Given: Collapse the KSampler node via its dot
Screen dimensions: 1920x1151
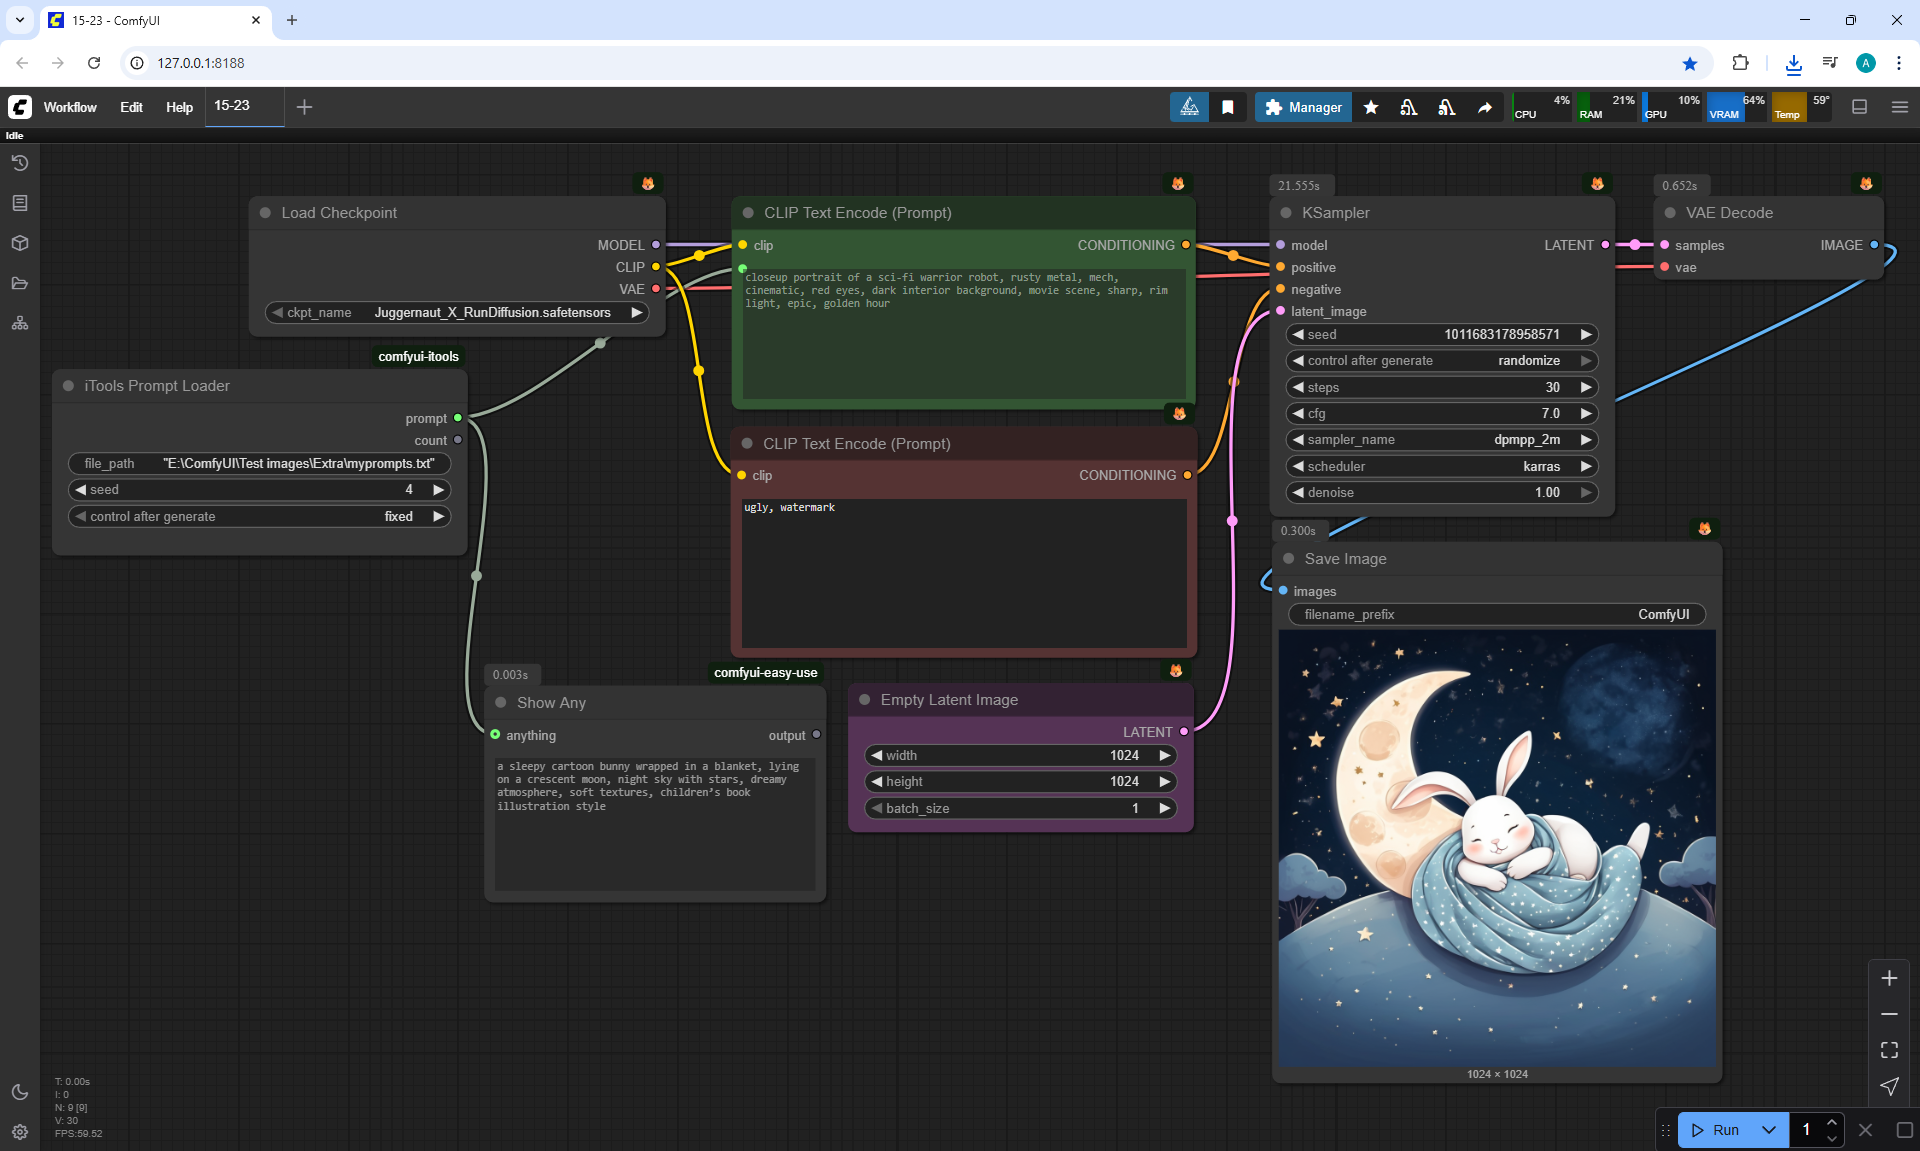Looking at the screenshot, I should (x=1286, y=213).
